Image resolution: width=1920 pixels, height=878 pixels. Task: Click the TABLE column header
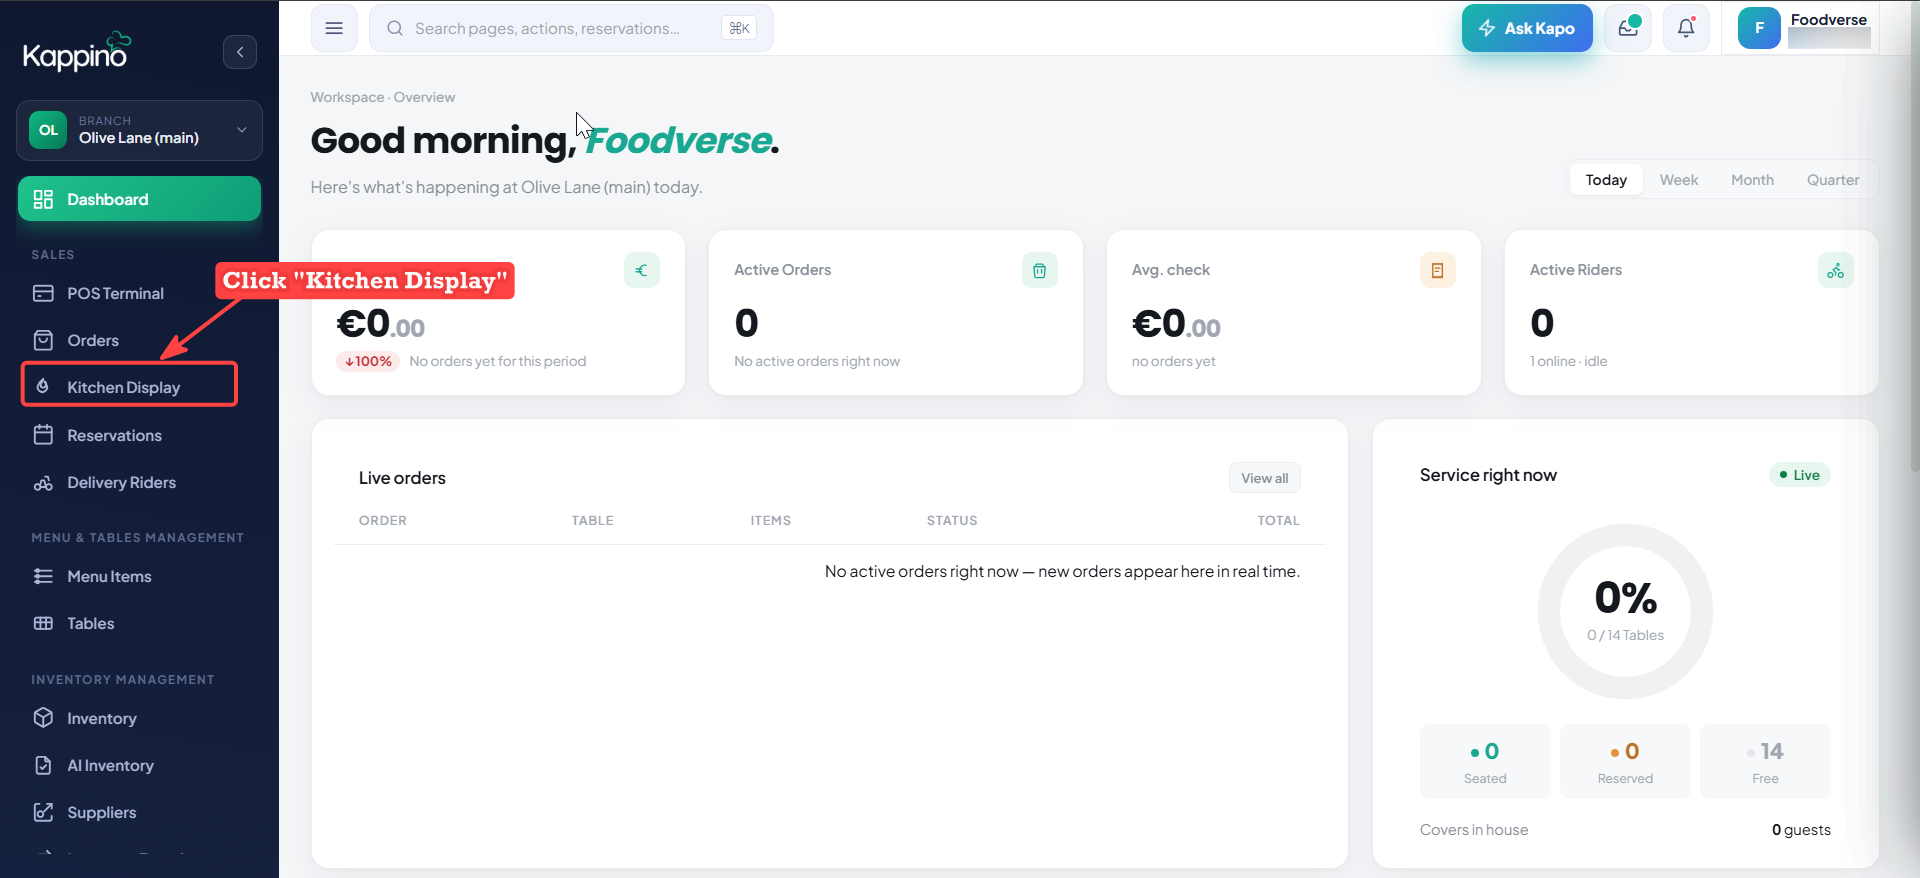tap(593, 520)
